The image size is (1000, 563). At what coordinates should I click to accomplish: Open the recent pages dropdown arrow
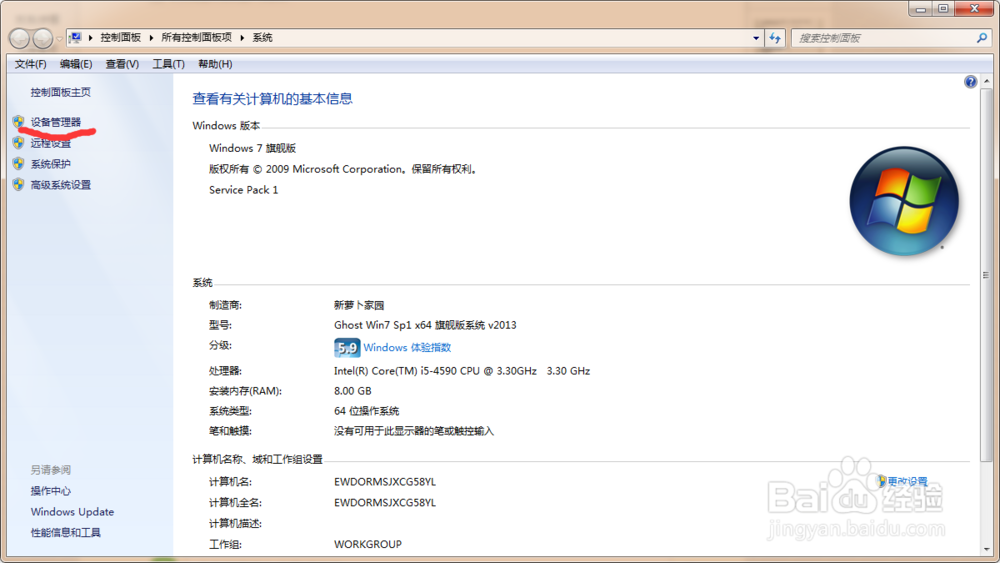(59, 38)
